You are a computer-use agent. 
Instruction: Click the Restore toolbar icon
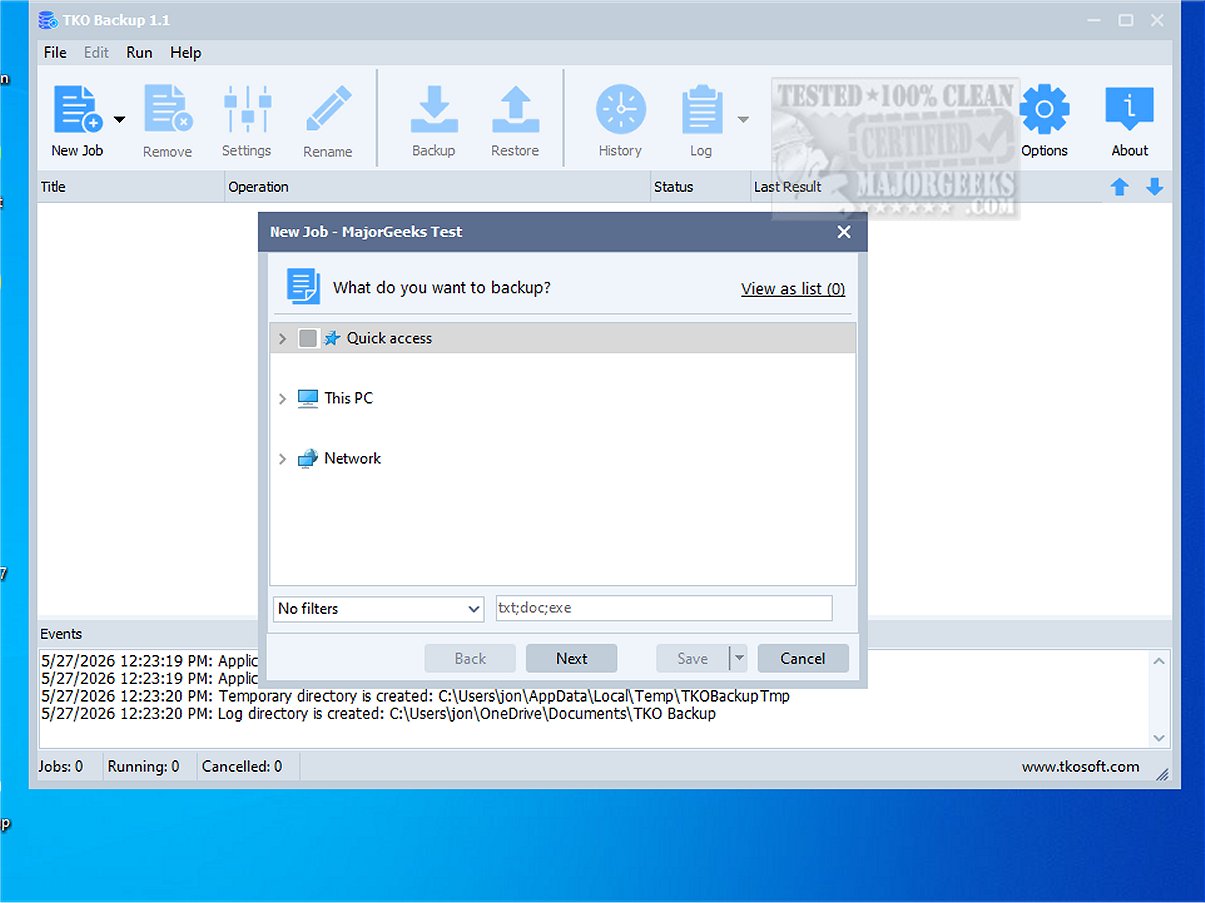[515, 110]
